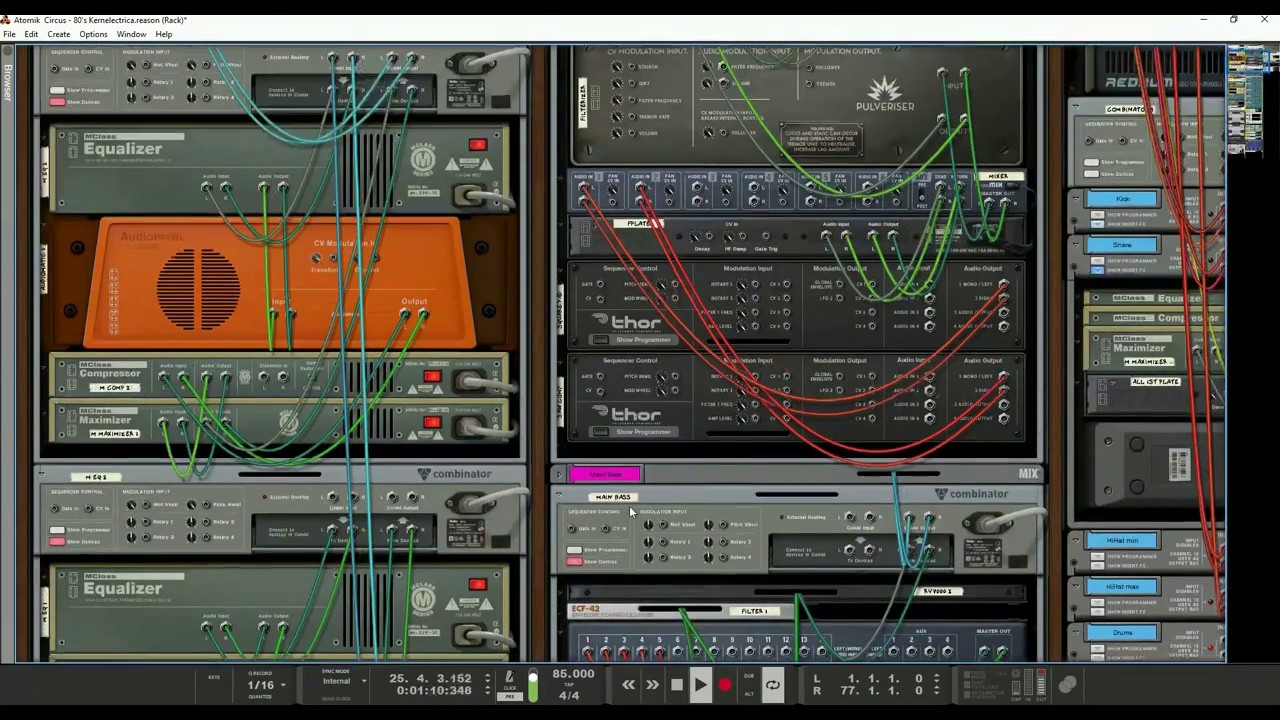Click the MAIN BASS tape label
This screenshot has height=720, width=1280.
point(613,497)
